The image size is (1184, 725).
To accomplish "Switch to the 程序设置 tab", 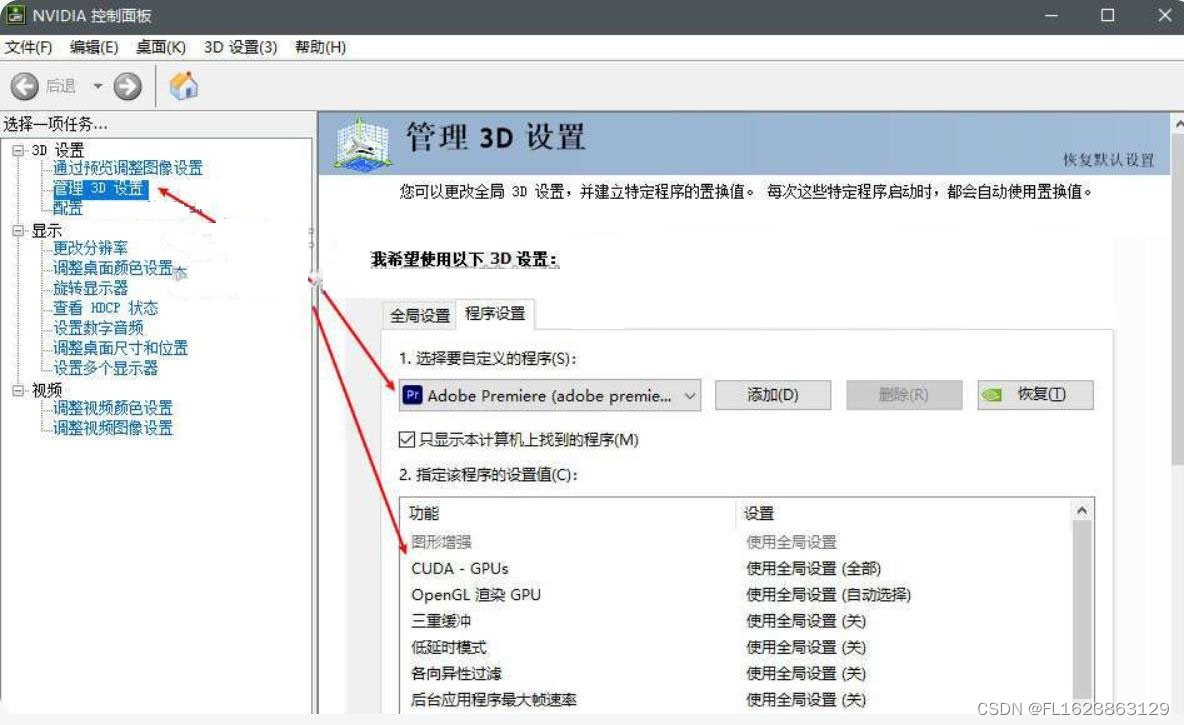I will pos(495,313).
